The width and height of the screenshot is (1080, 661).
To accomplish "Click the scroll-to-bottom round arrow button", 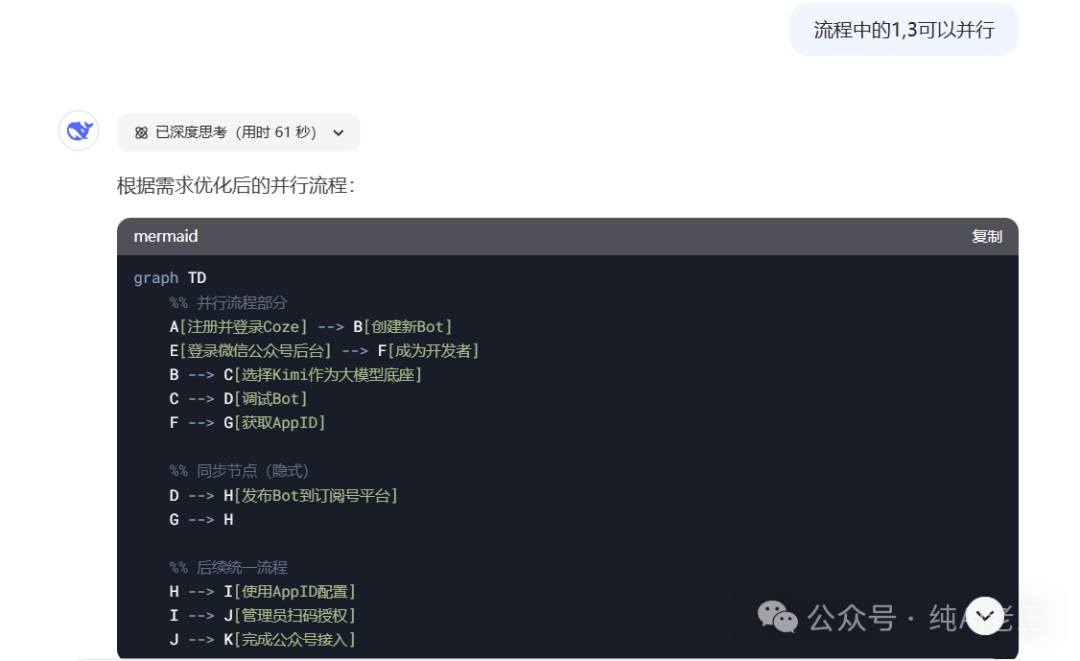I will tap(985, 616).
